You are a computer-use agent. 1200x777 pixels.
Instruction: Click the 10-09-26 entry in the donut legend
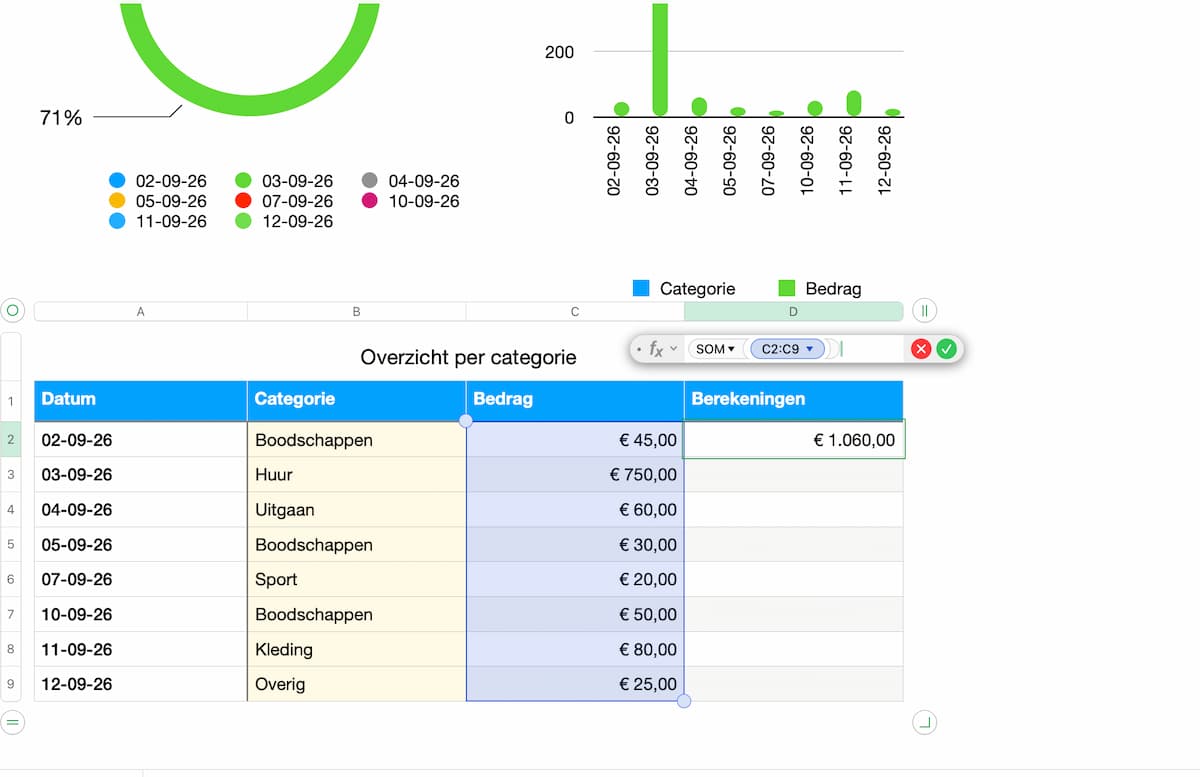410,201
